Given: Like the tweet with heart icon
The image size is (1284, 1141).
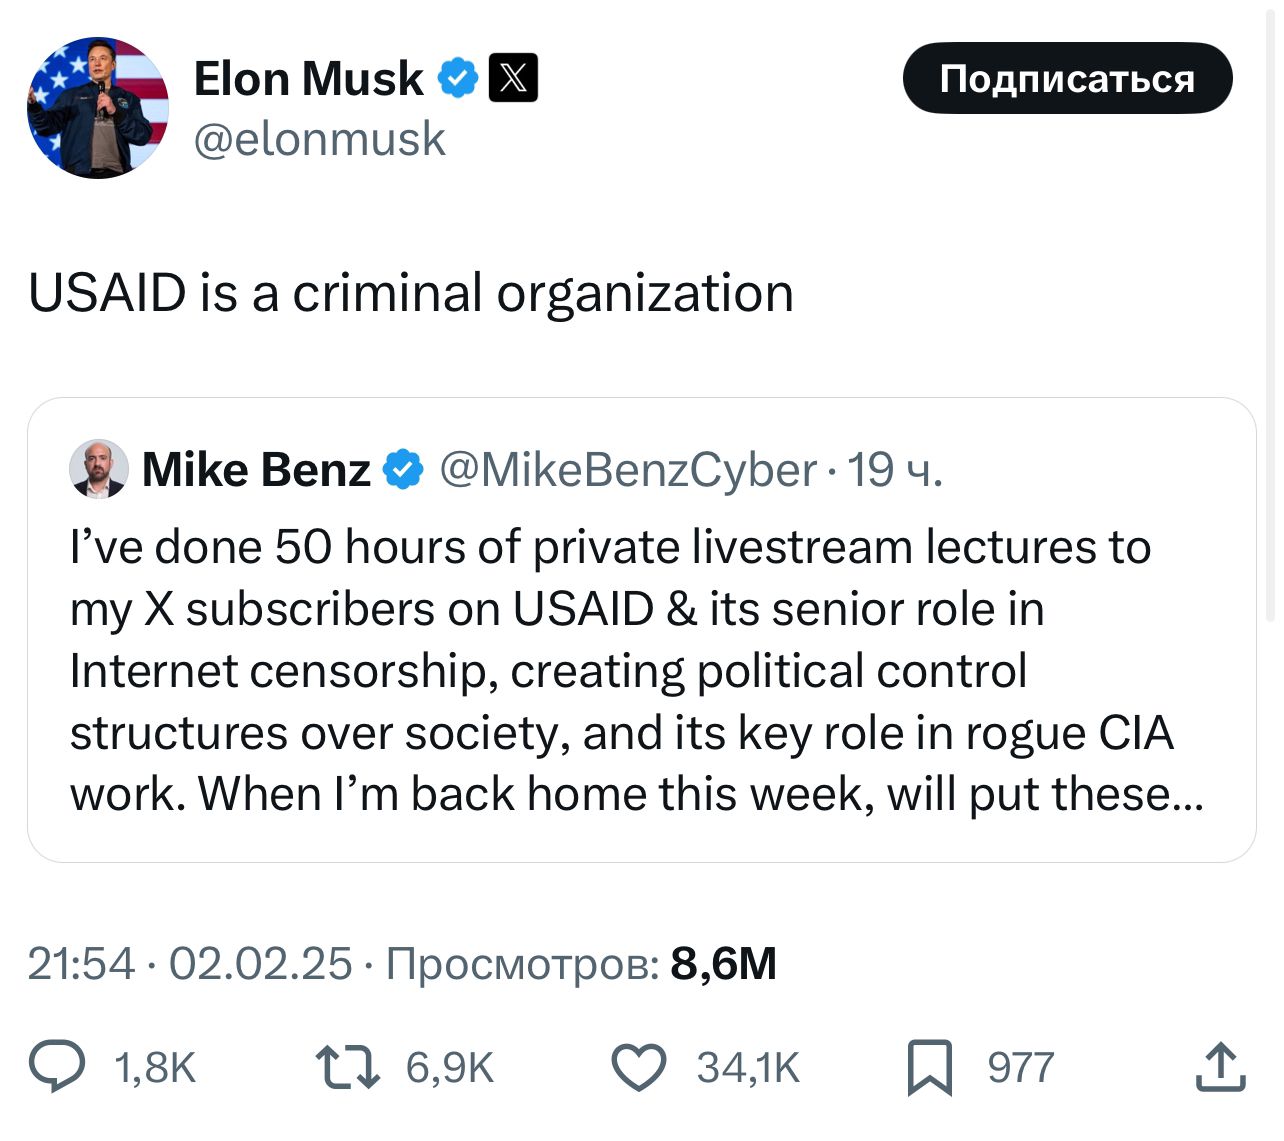Looking at the screenshot, I should coord(638,1067).
